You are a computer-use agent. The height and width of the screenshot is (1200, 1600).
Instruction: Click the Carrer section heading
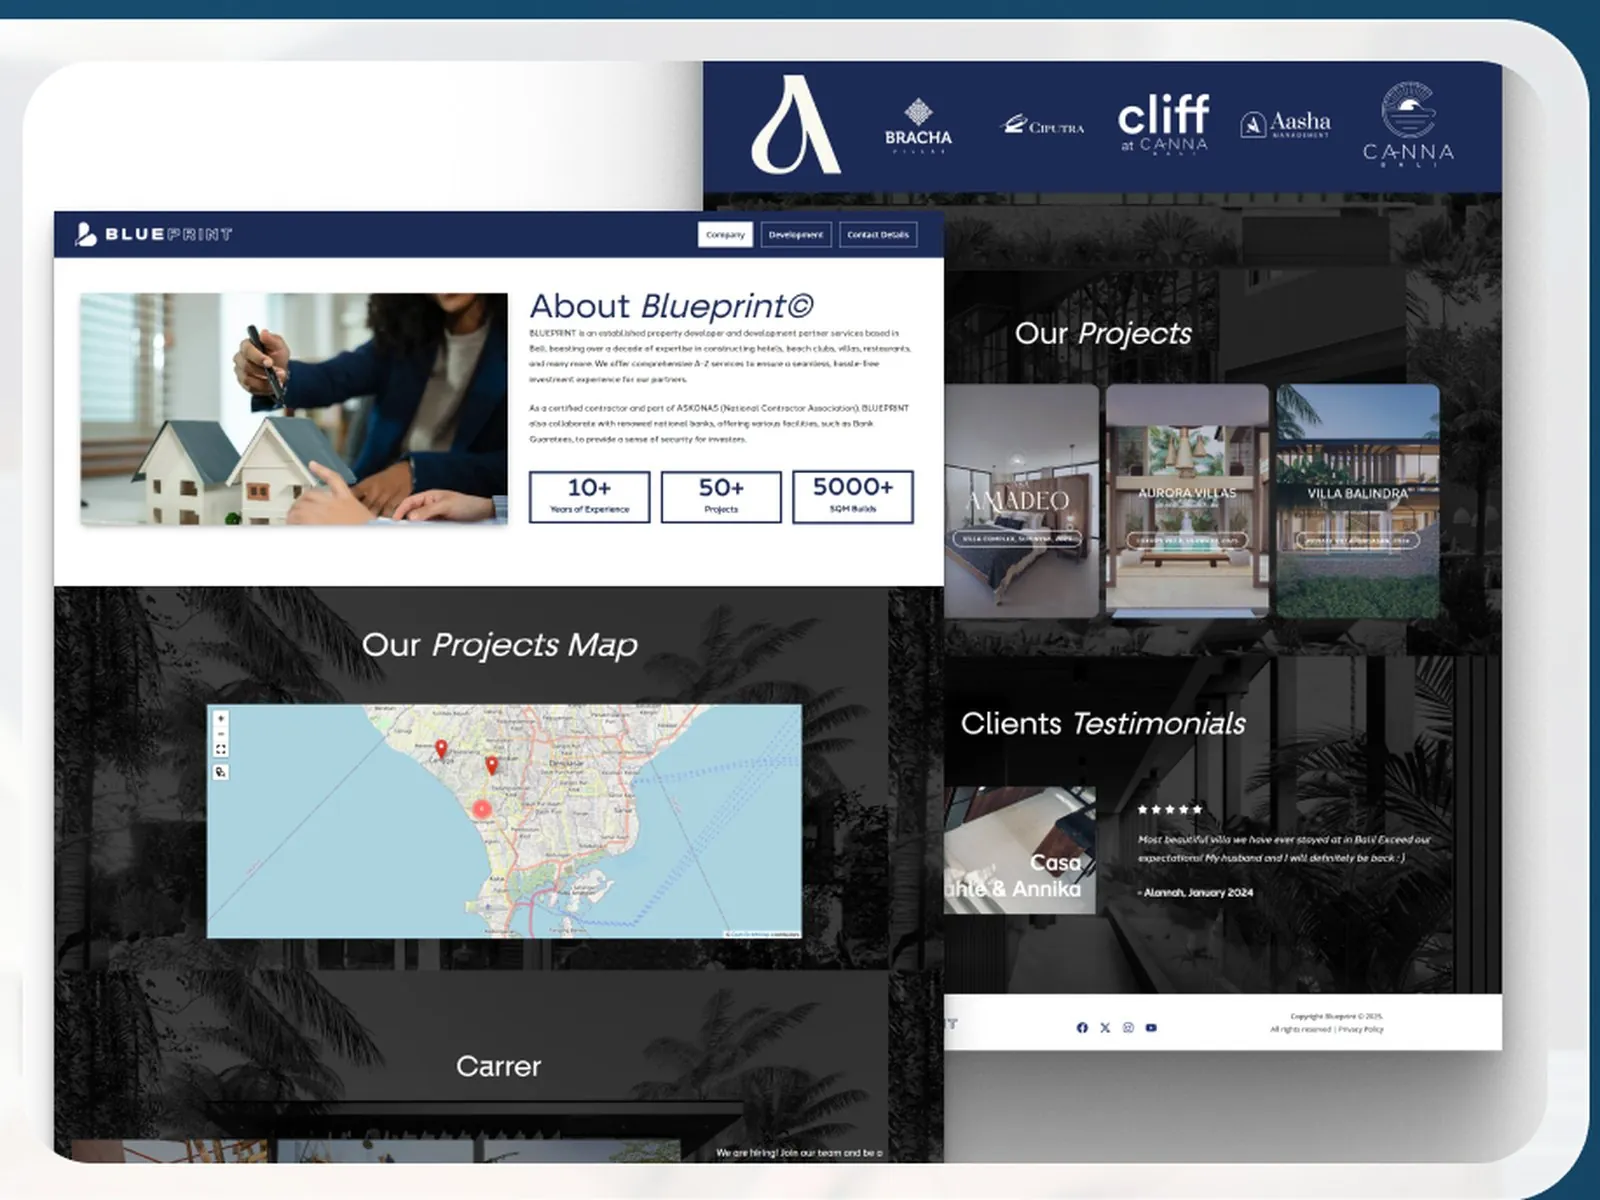498,1066
